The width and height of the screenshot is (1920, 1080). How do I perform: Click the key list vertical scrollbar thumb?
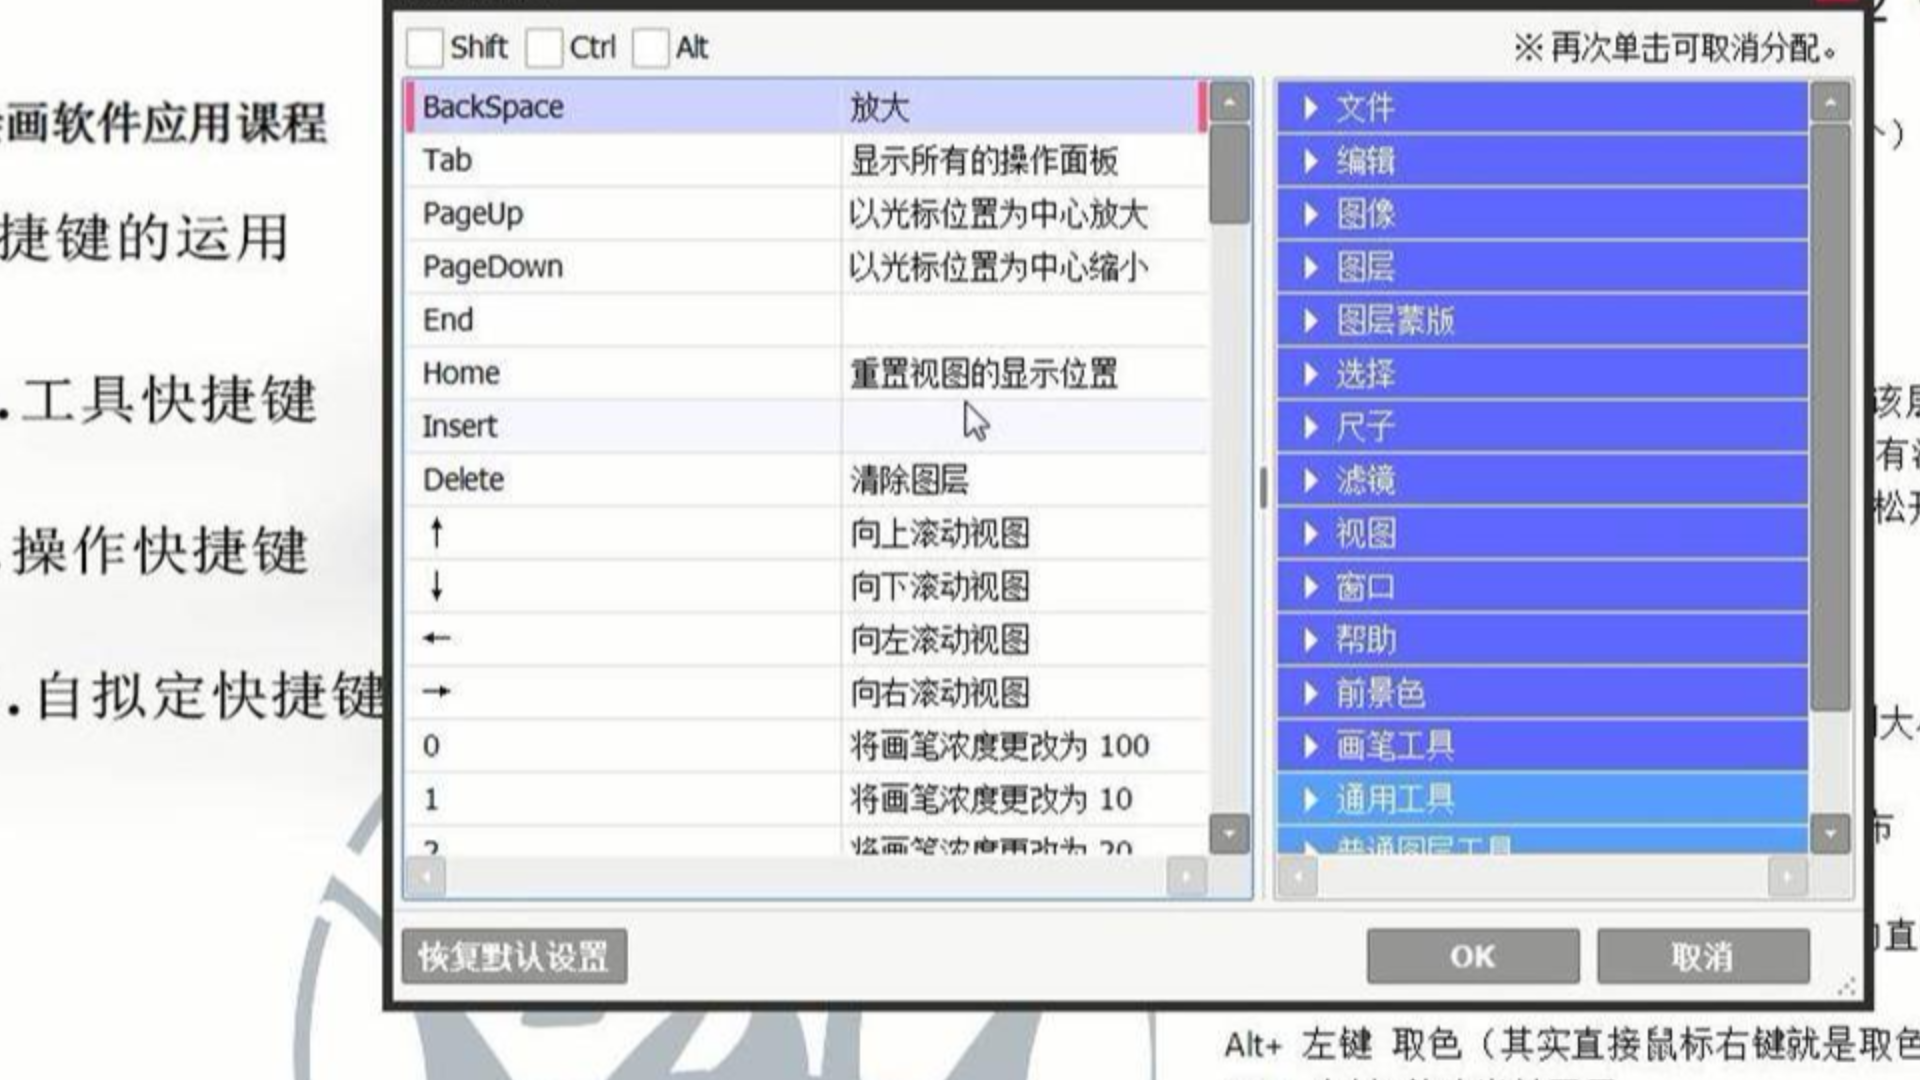[x=1230, y=173]
